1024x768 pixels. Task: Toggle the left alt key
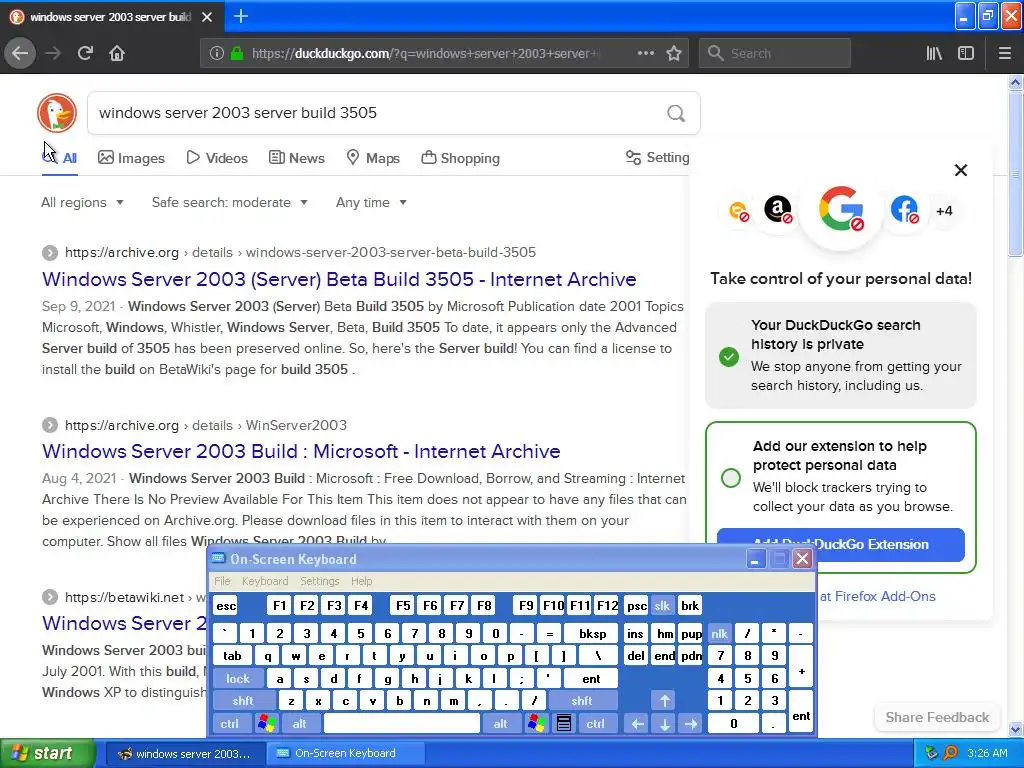[300, 723]
